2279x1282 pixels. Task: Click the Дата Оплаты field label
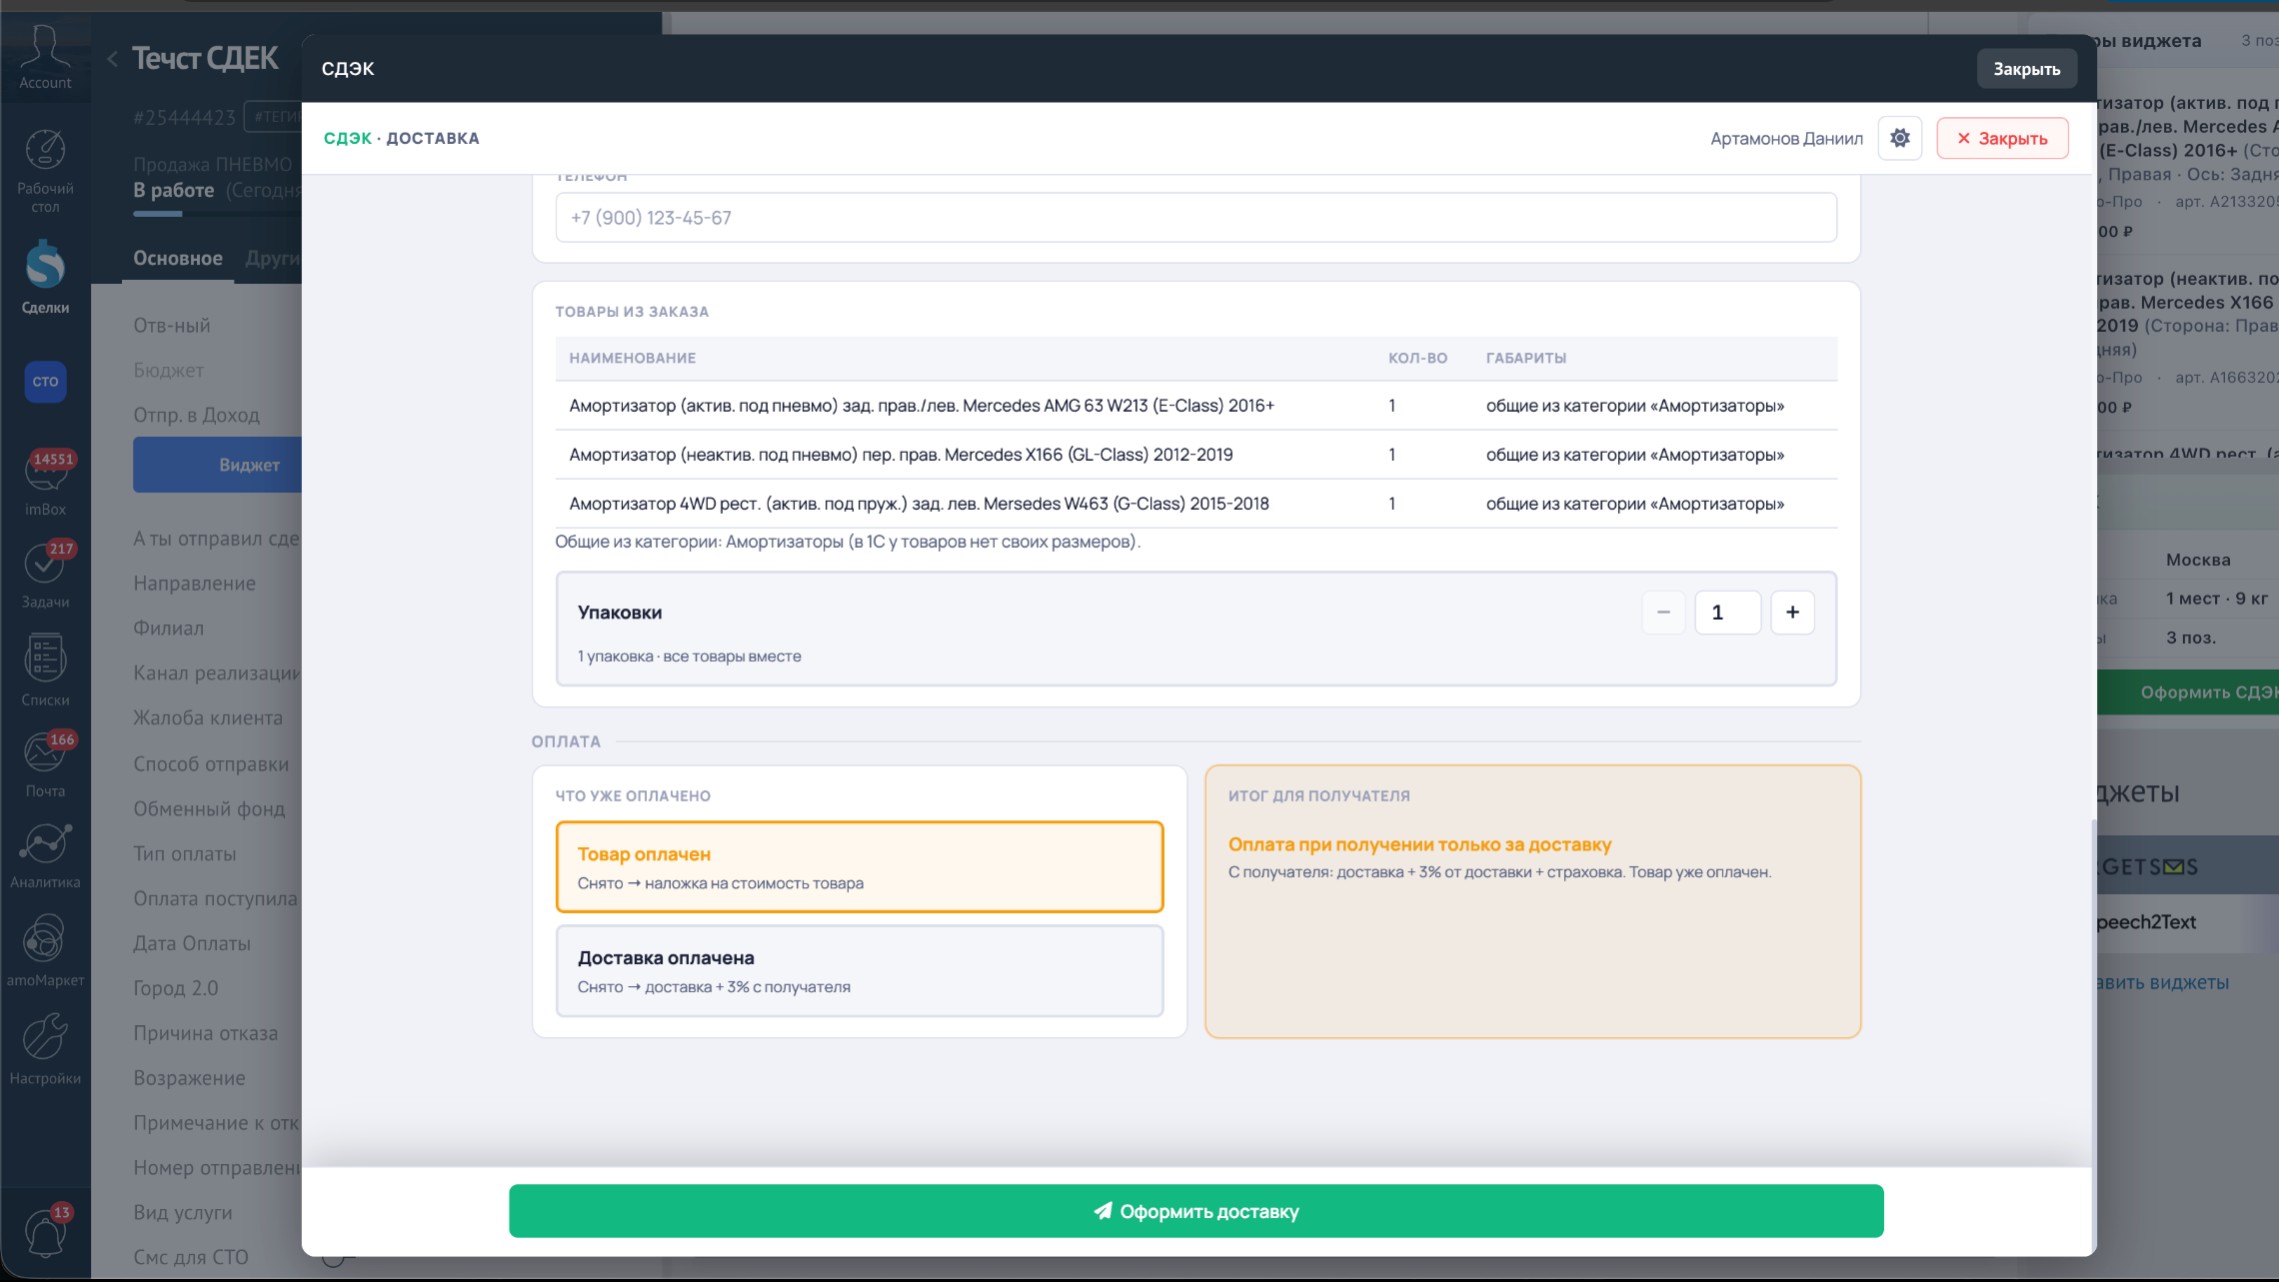(191, 943)
